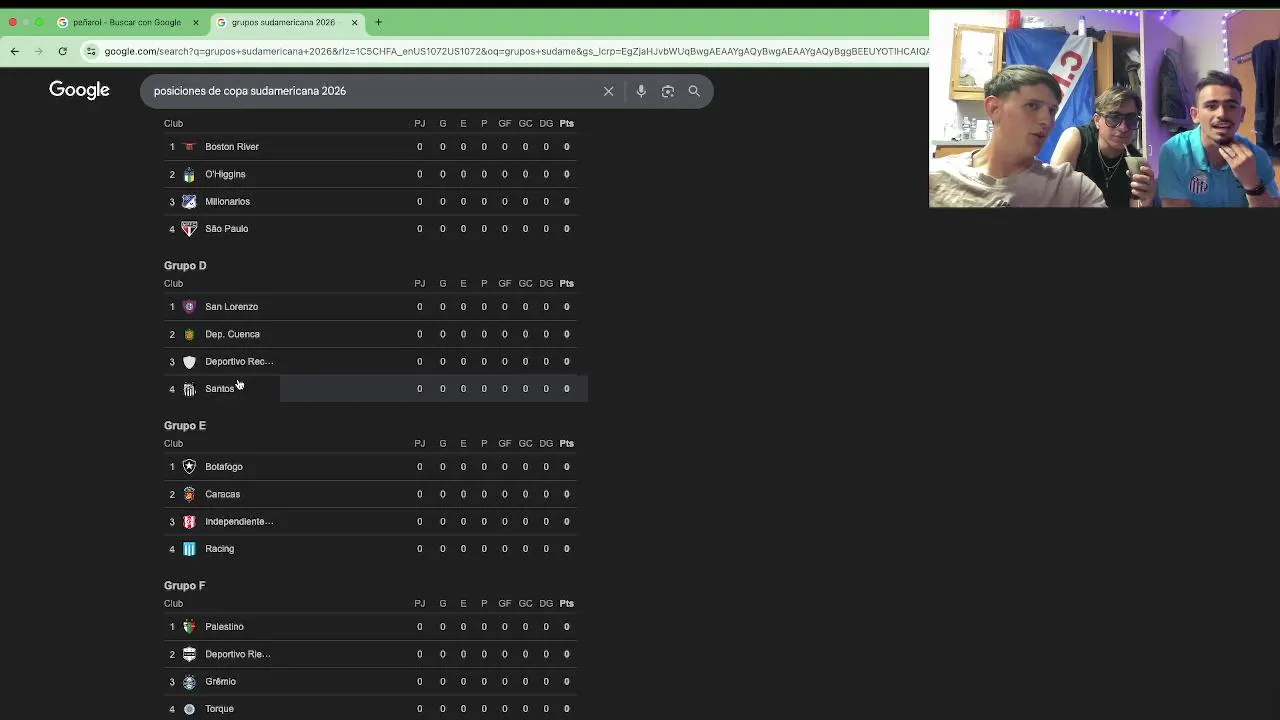1280x720 pixels.
Task: Open São Paulo team name
Action: coord(226,229)
